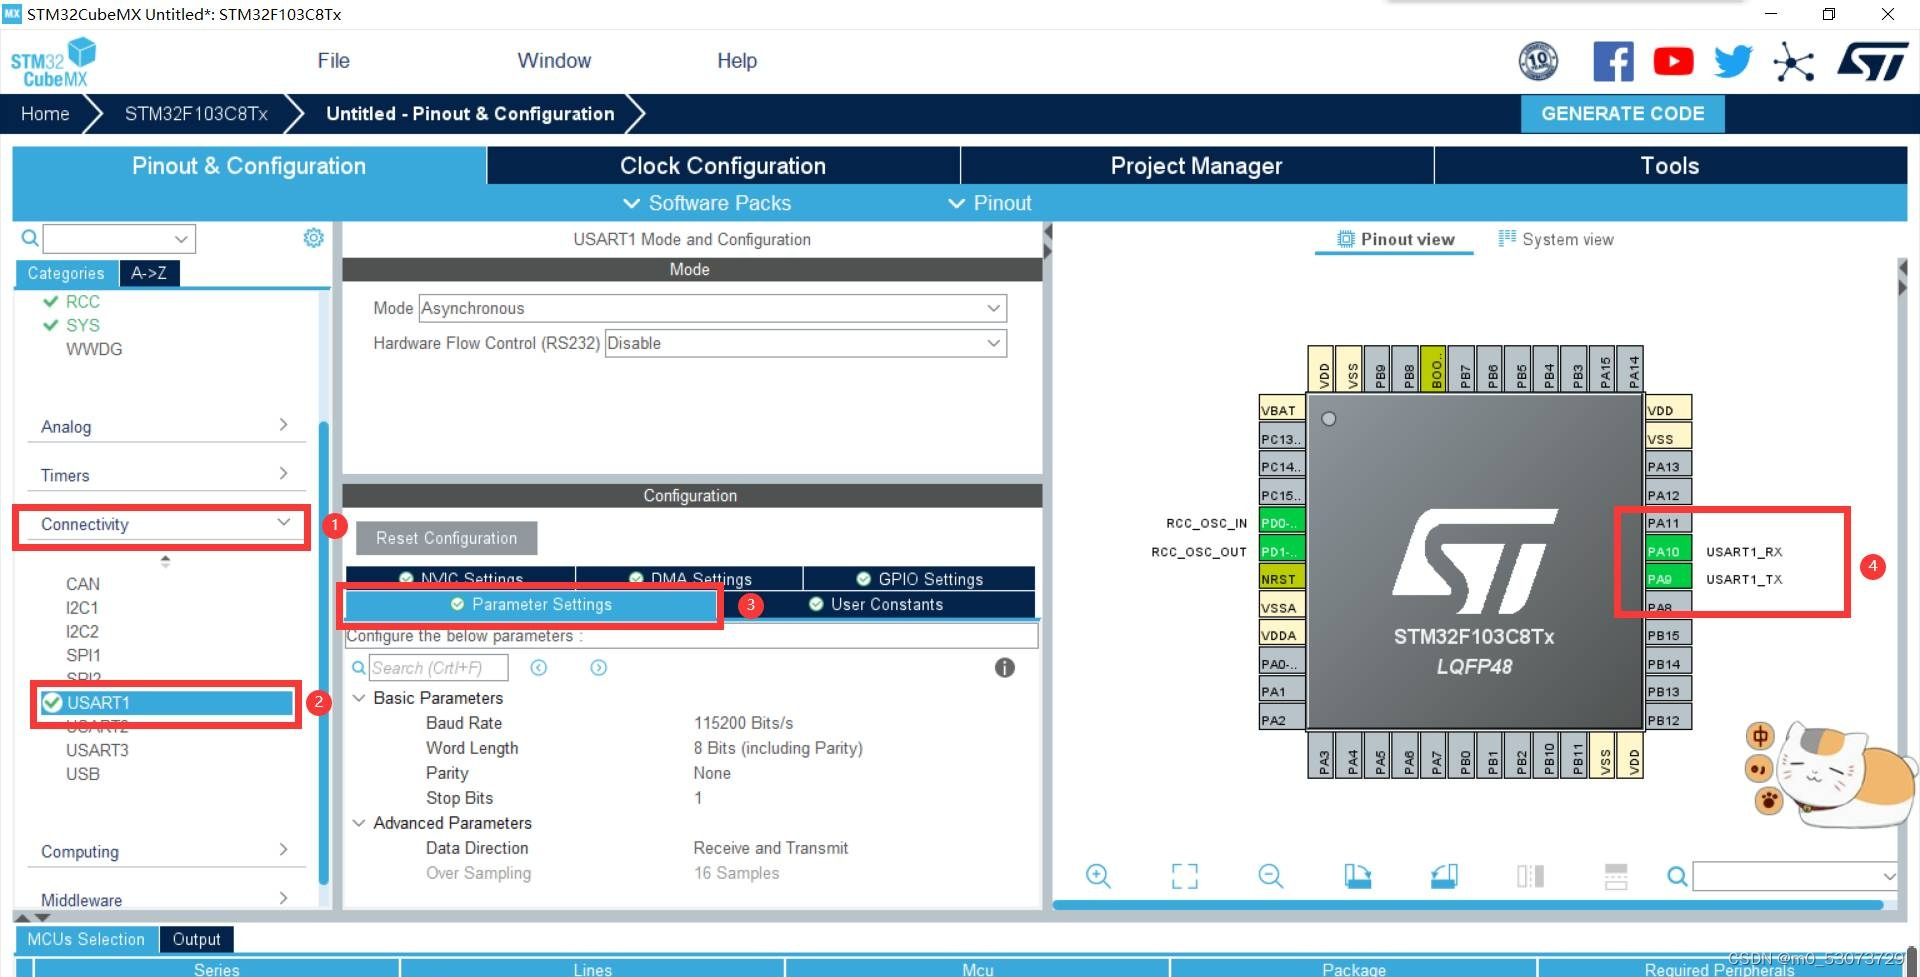Select USART3 in the peripheral list
This screenshot has height=977, width=1920.
click(97, 750)
